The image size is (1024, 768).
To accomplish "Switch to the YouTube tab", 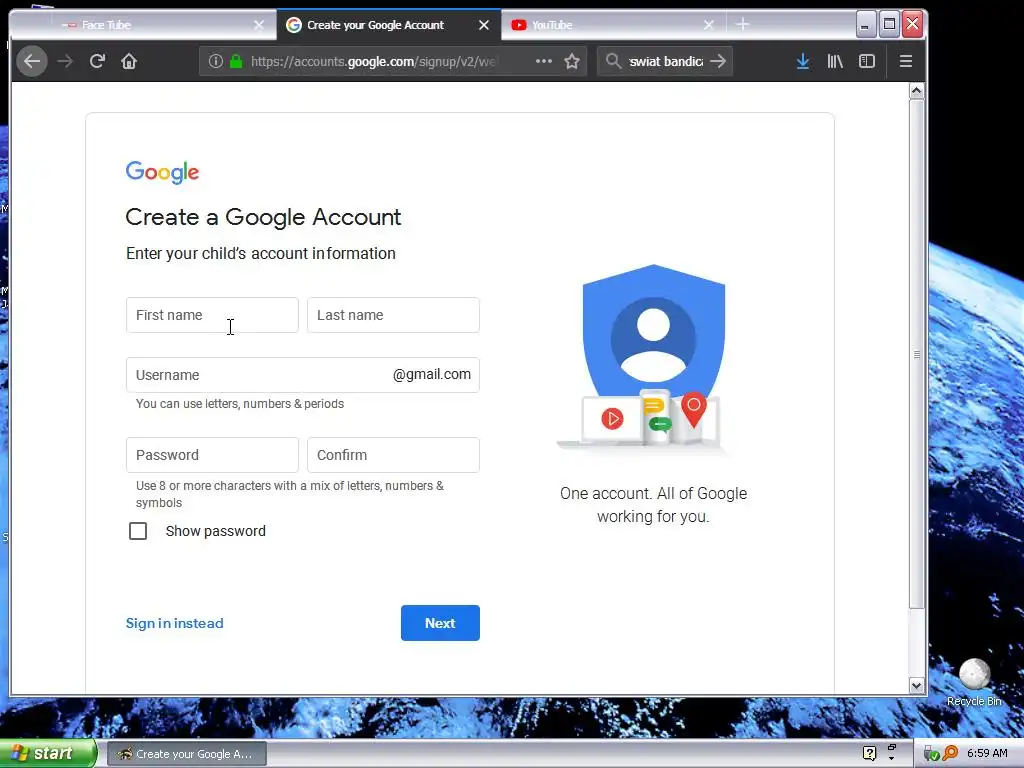I will click(x=614, y=25).
